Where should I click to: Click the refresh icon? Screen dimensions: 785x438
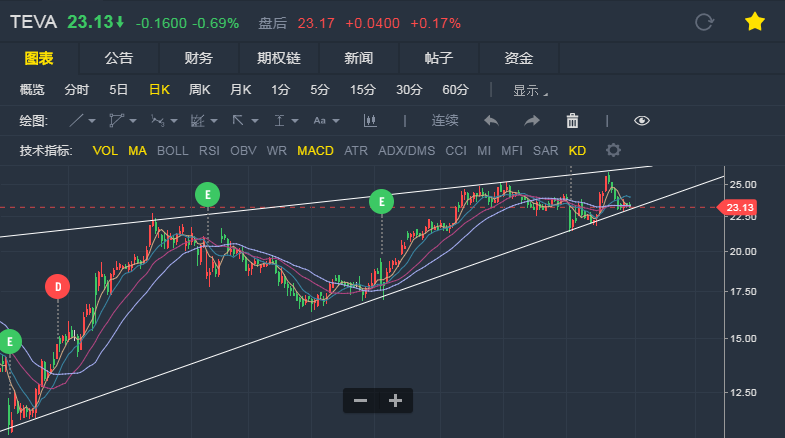click(x=704, y=22)
